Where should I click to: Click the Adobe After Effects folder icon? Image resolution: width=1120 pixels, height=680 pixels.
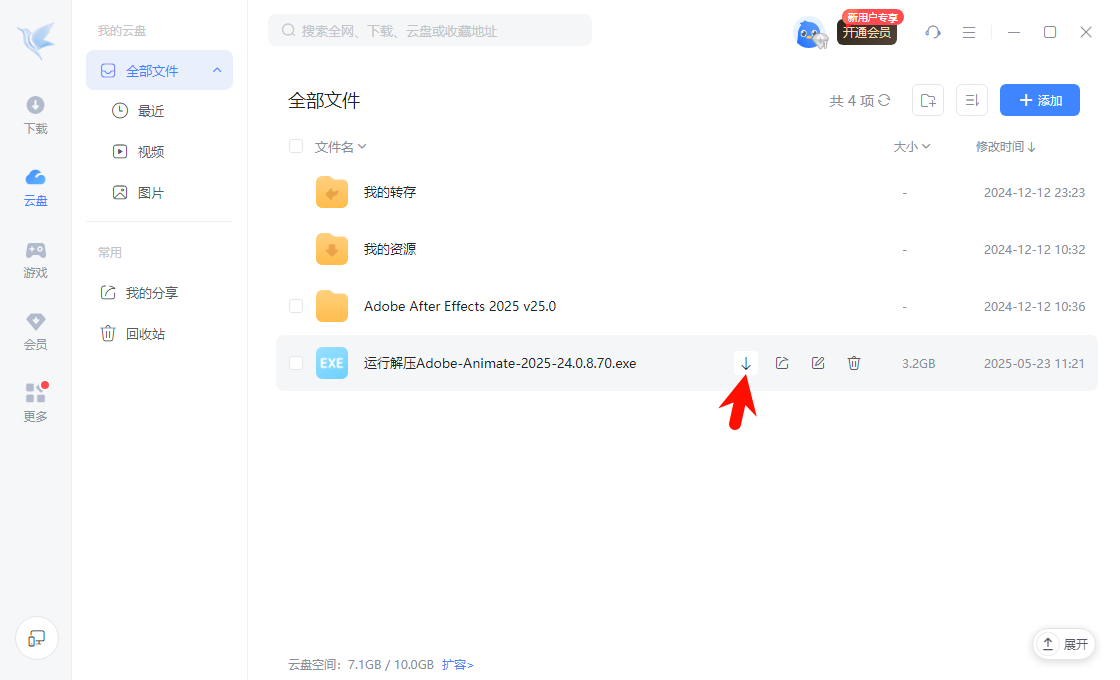pos(331,306)
